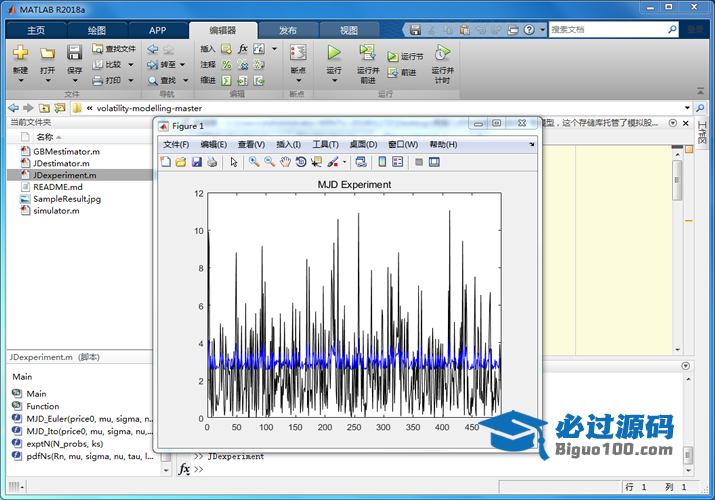Click the show plot tools icon
The width and height of the screenshot is (715, 500).
(x=434, y=162)
